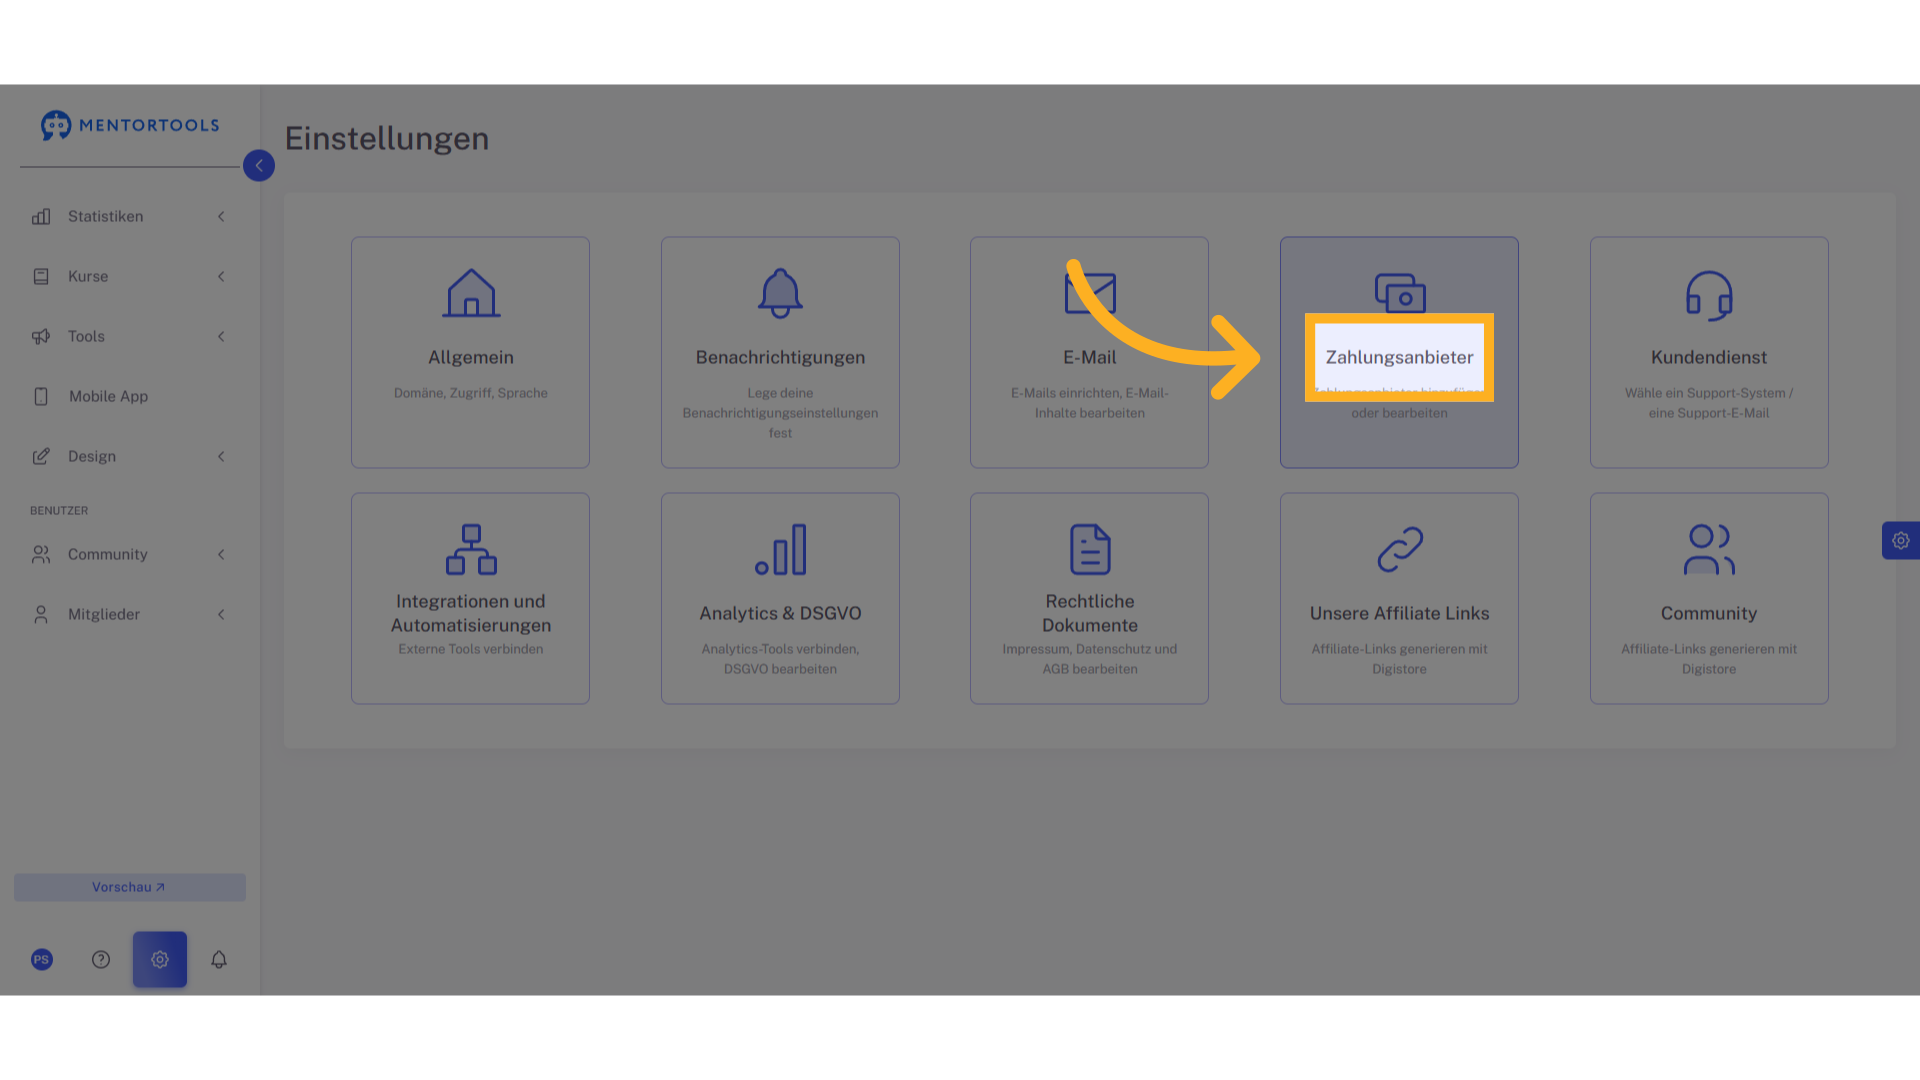
Task: Open the Rechtliche Dokumente title
Action: pyautogui.click(x=1090, y=614)
